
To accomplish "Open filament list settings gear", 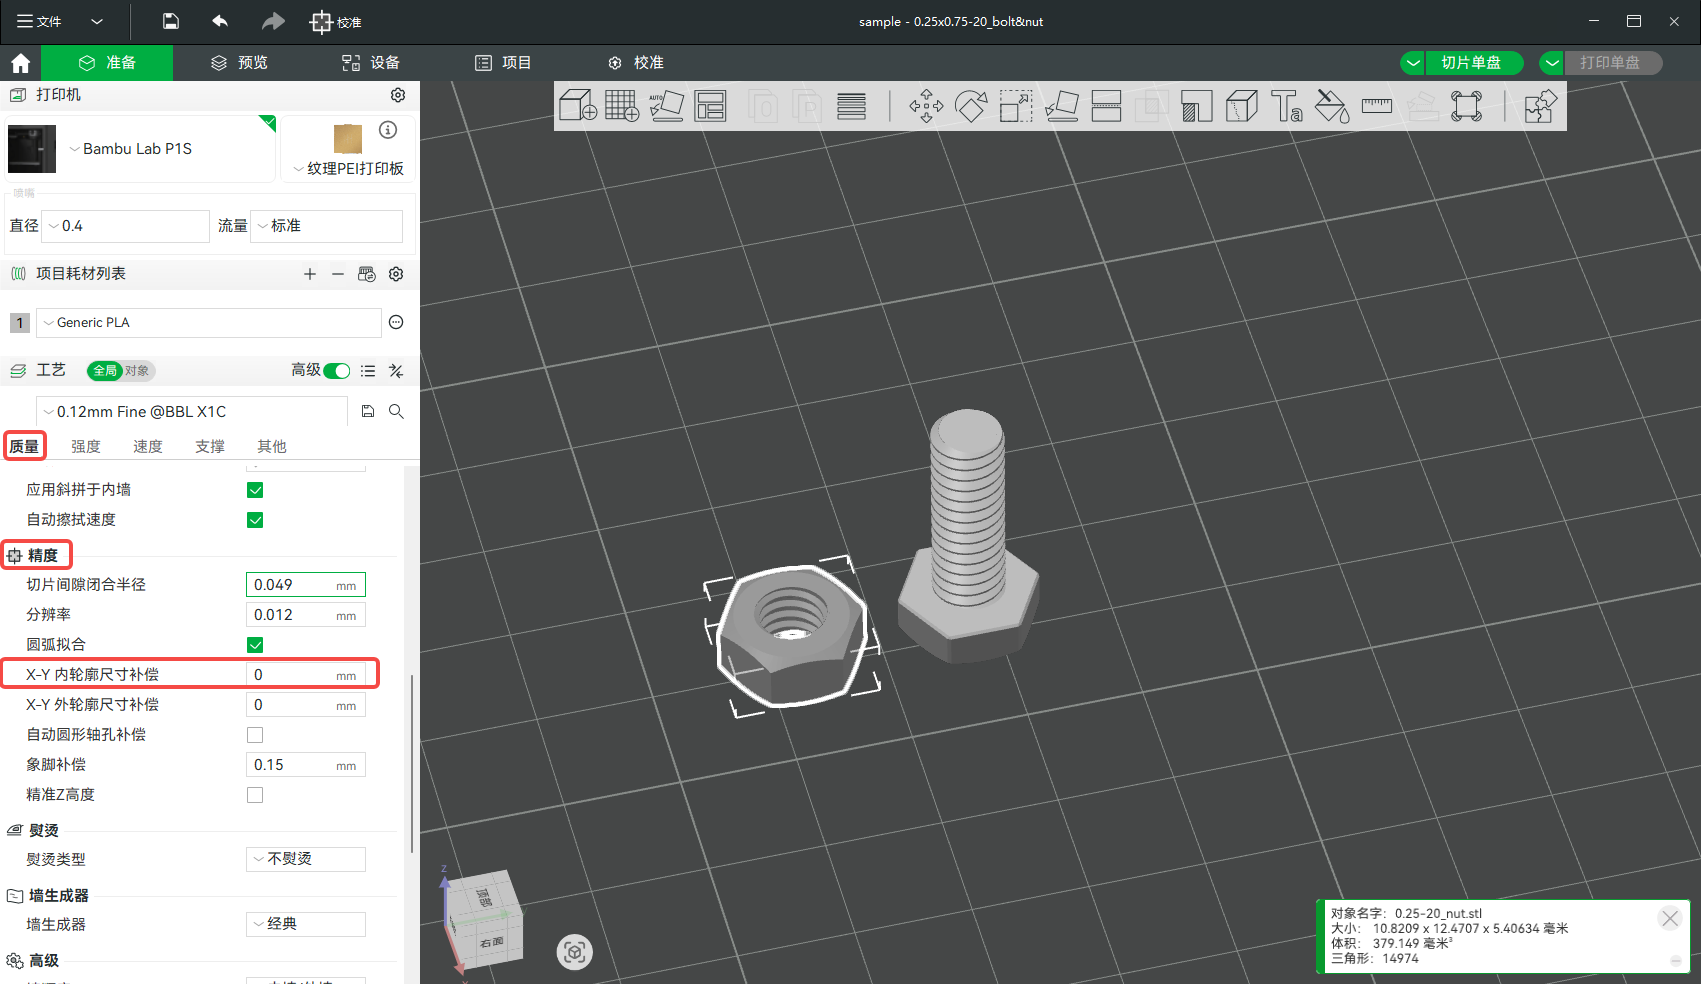I will [x=396, y=274].
